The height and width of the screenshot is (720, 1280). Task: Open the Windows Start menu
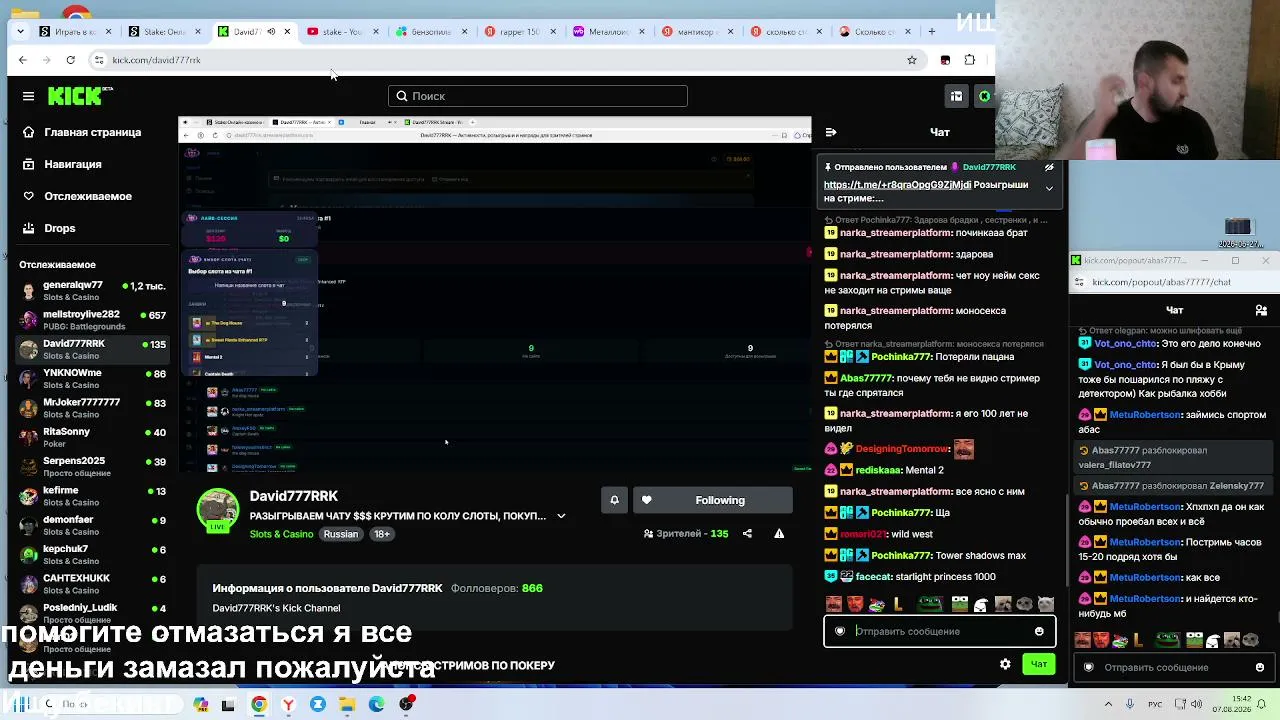(20, 704)
